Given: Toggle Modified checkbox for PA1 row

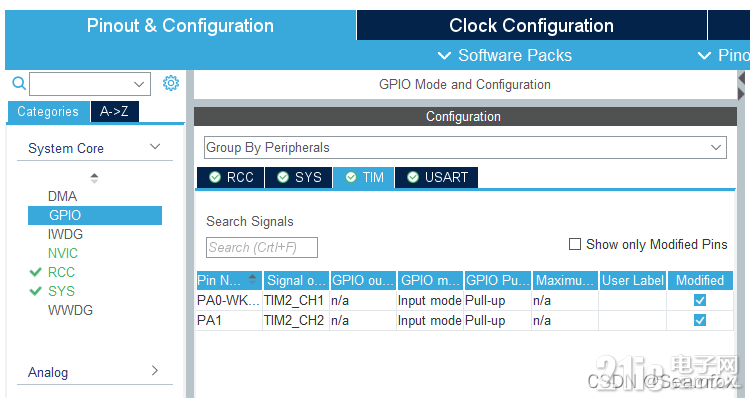Looking at the screenshot, I should click(x=699, y=320).
